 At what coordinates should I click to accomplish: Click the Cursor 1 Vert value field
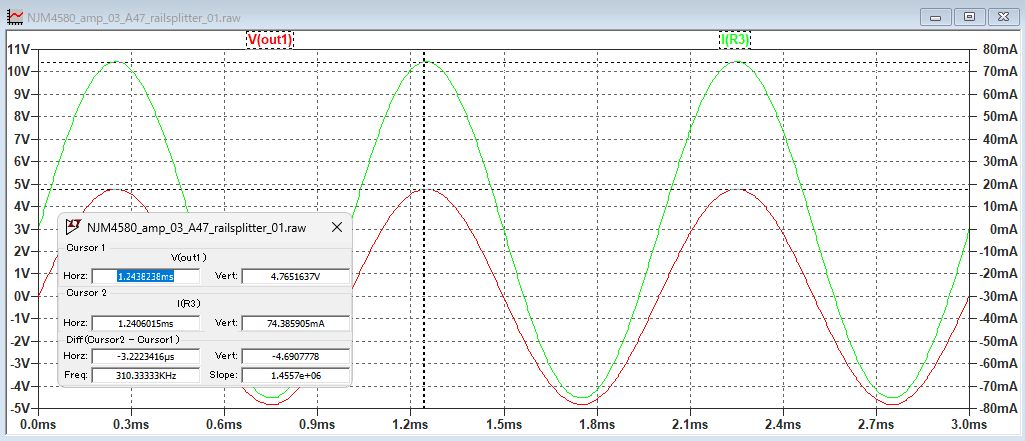tap(295, 276)
